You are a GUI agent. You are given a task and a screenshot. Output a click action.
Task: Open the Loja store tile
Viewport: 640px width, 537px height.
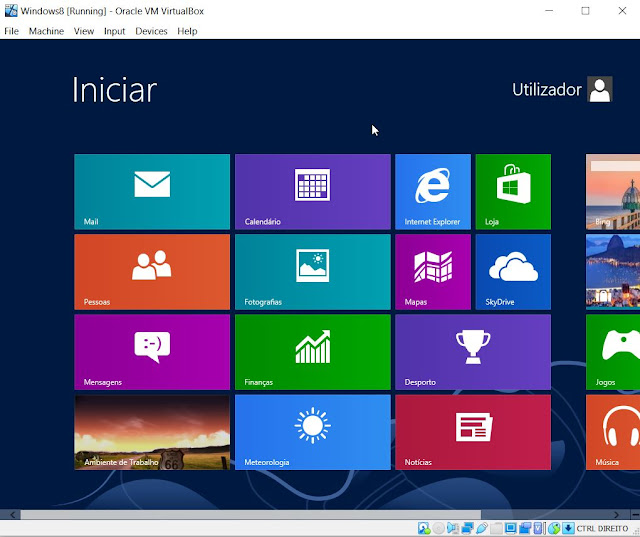point(513,191)
